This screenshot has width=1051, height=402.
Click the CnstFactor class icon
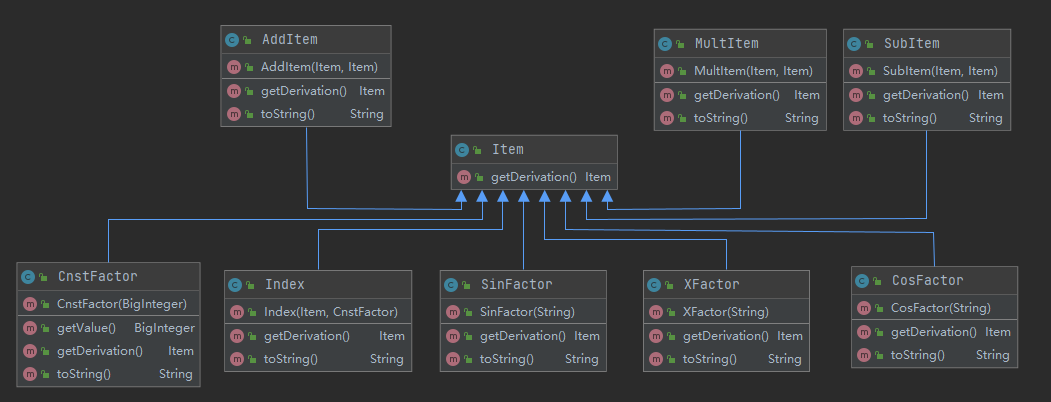[x=28, y=277]
